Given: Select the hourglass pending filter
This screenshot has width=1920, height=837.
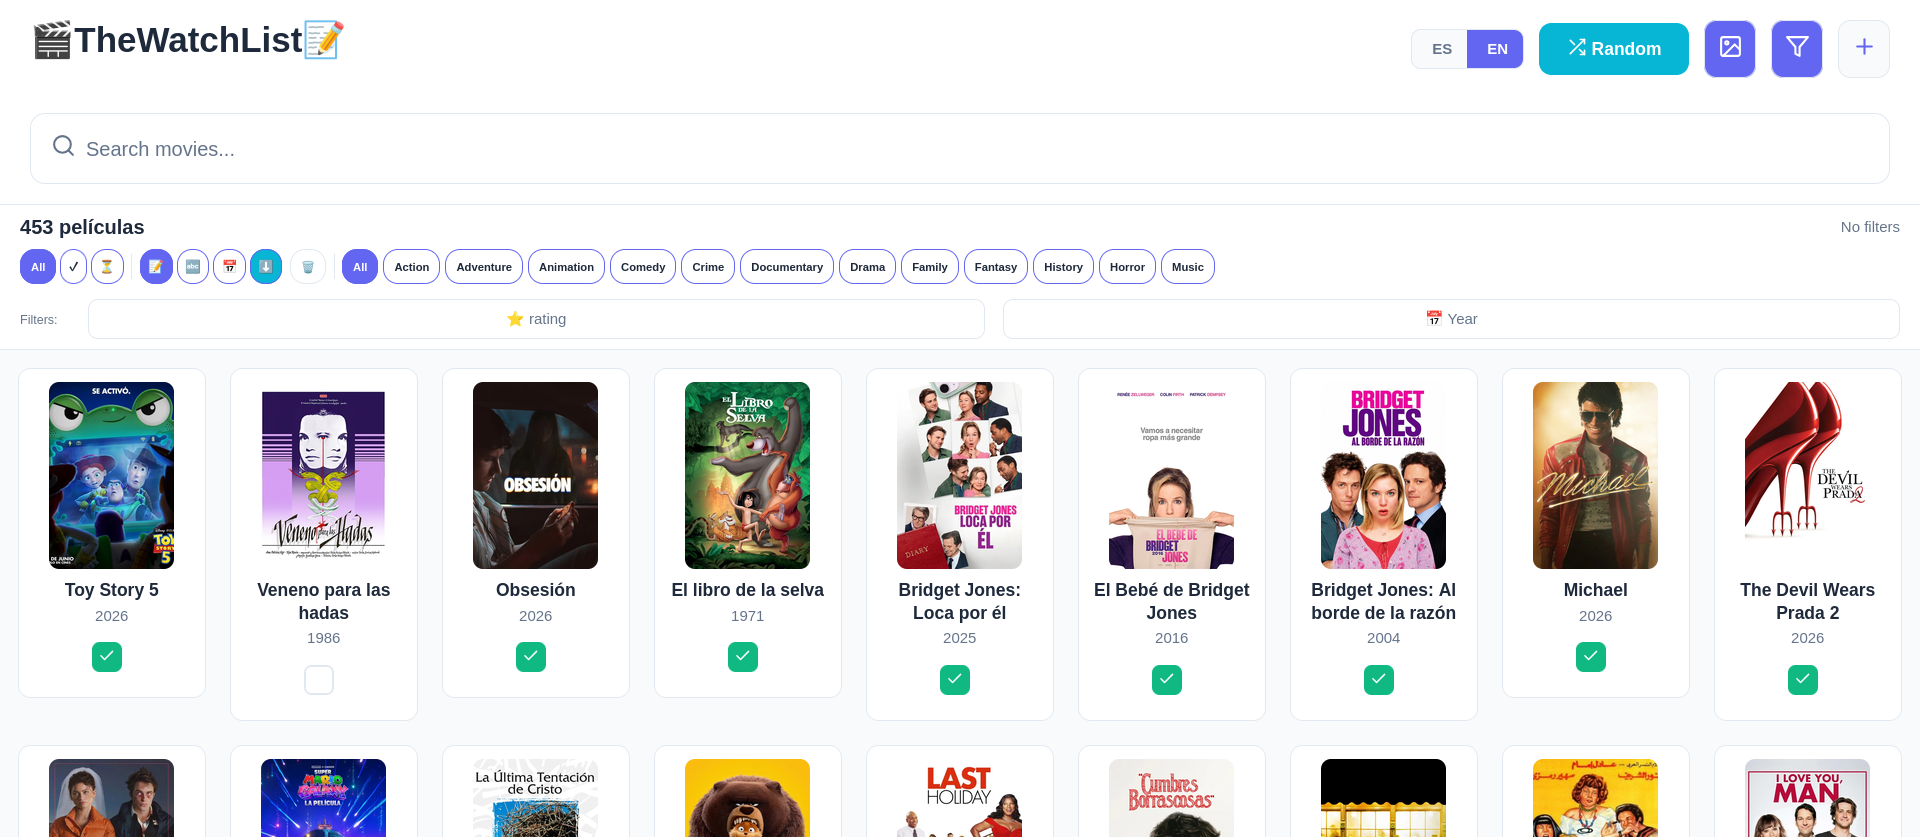Looking at the screenshot, I should click(107, 267).
